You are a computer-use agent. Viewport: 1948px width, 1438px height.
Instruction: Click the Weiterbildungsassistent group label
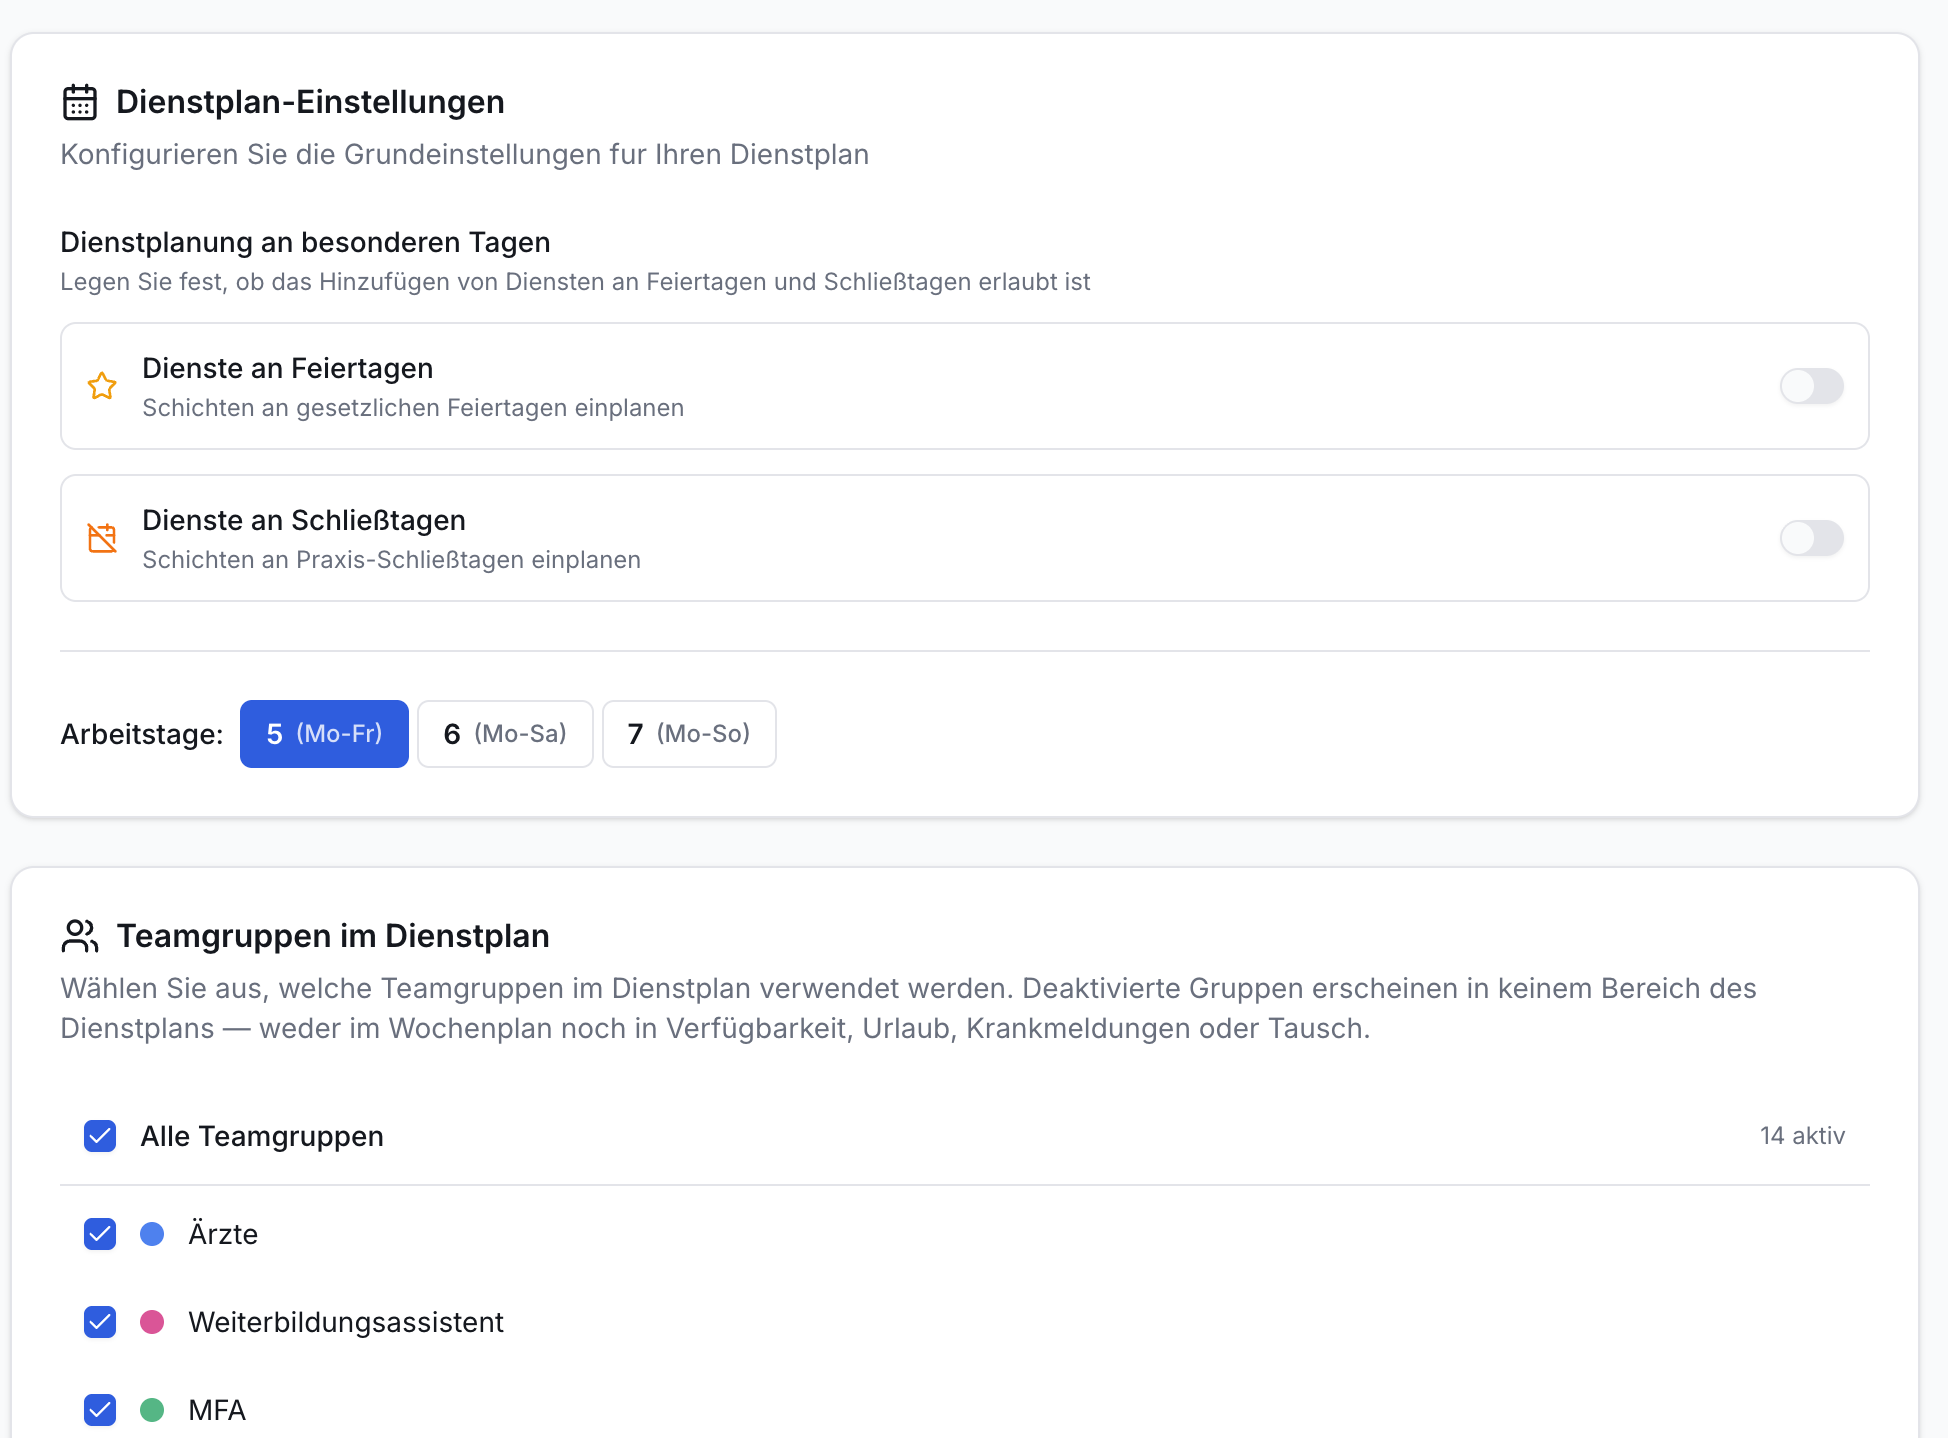[346, 1322]
